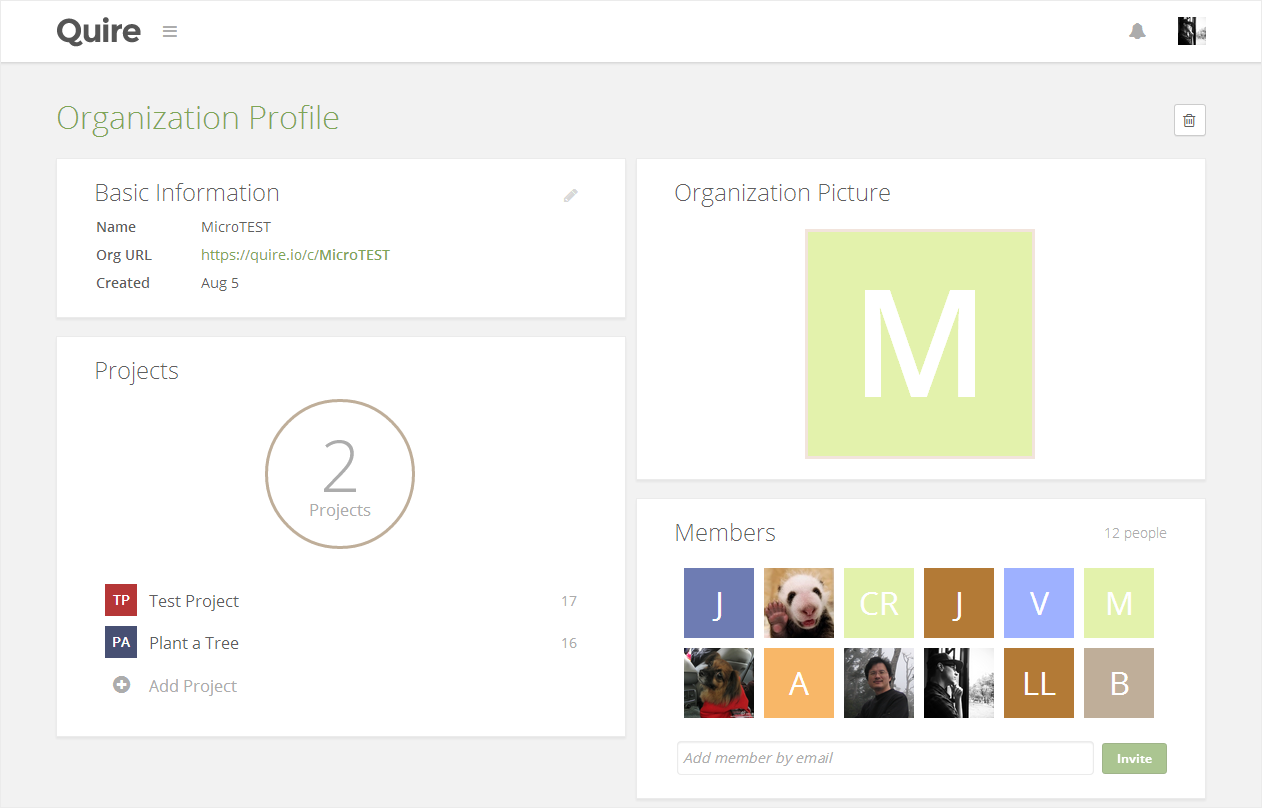Select the purple J member avatar
This screenshot has height=808, width=1262.
point(719,603)
